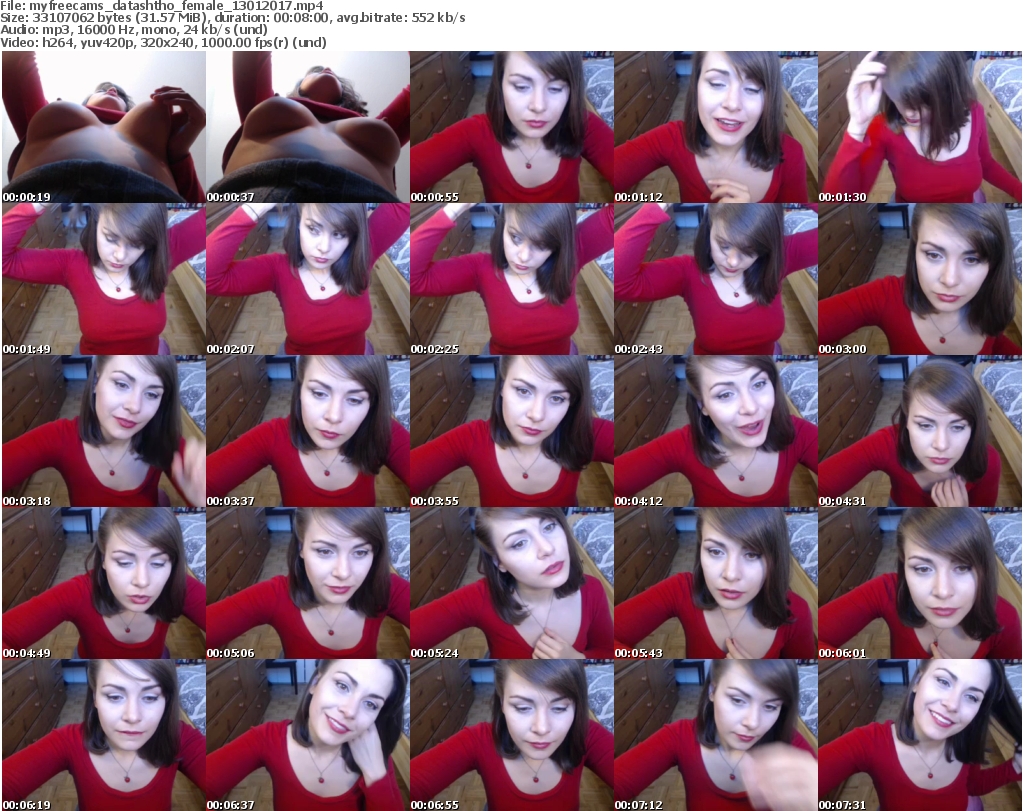Select the frame stamped 00:02:25

coord(511,279)
